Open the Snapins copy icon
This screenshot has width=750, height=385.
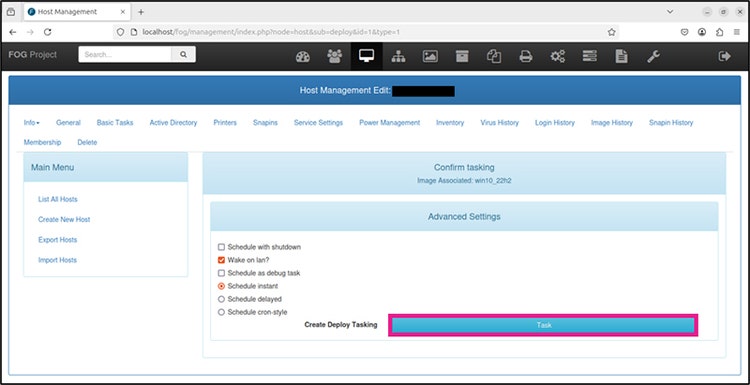pos(494,56)
